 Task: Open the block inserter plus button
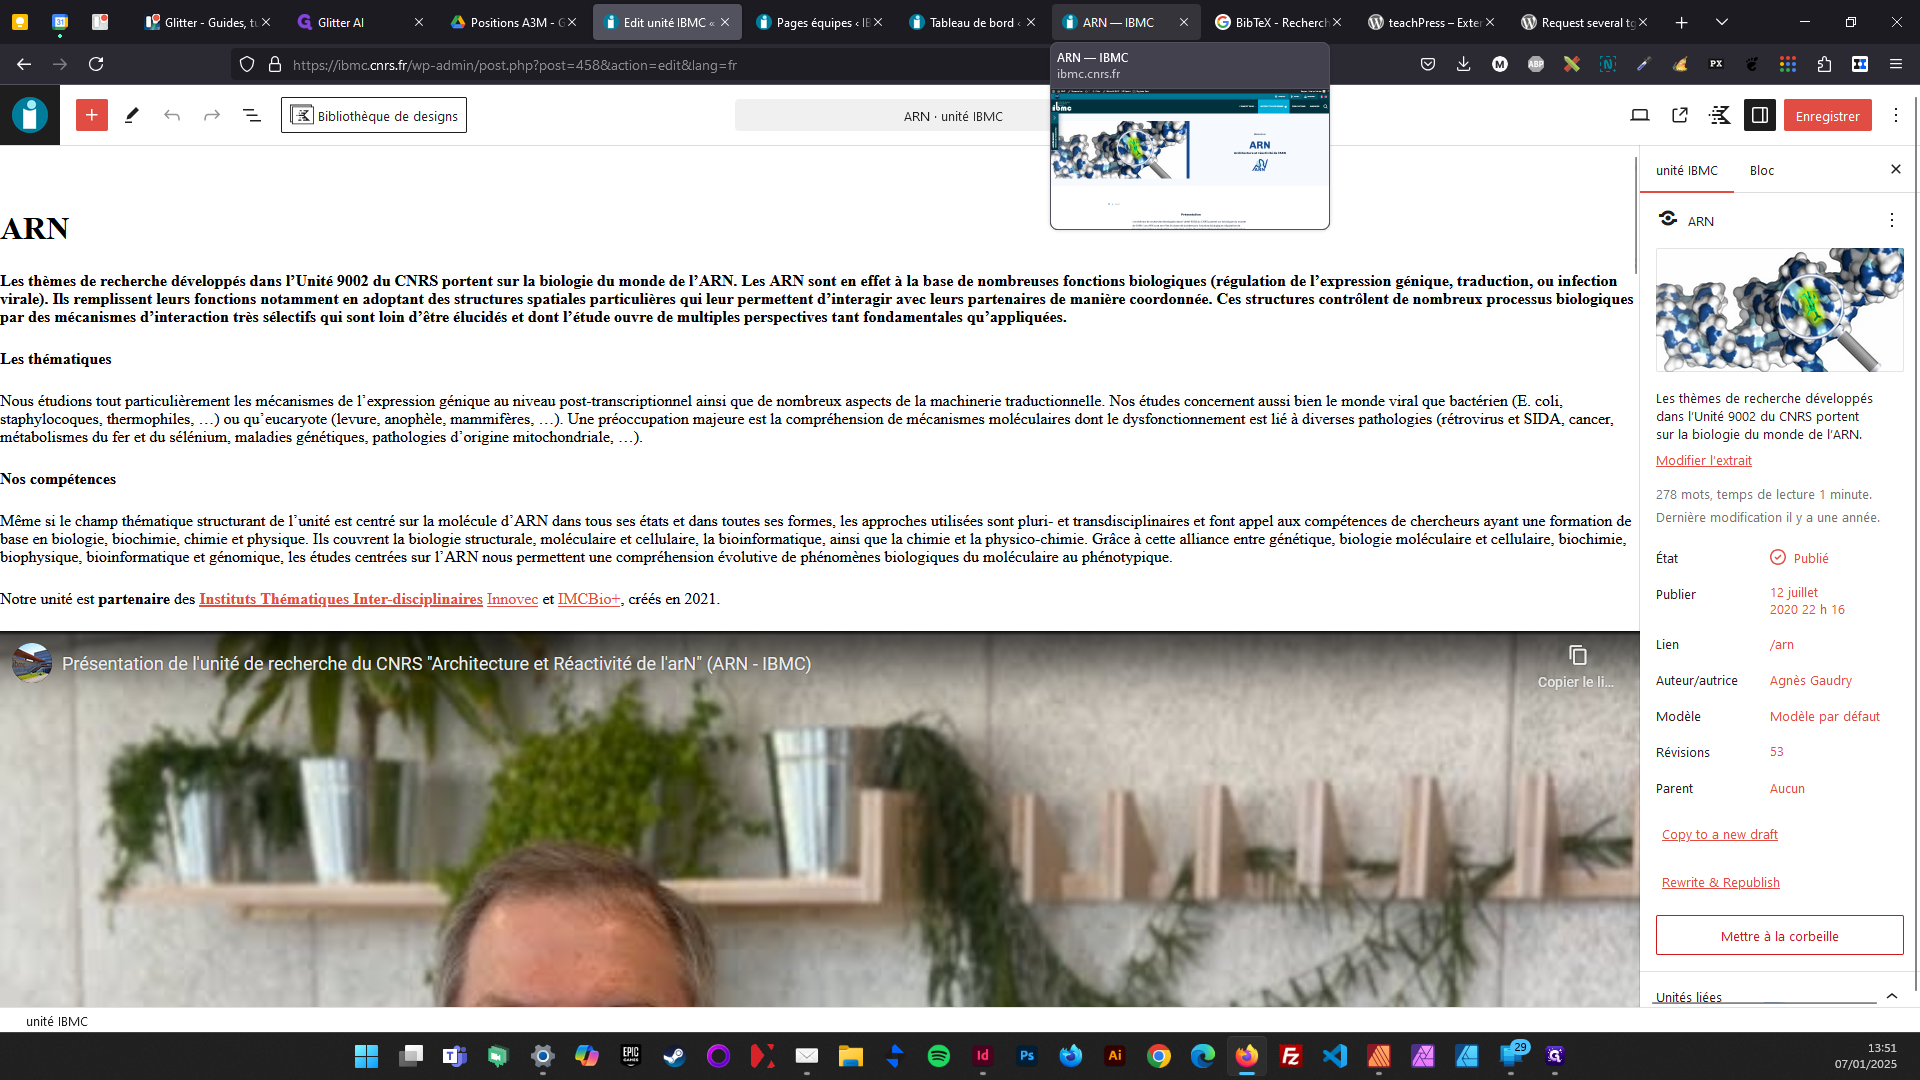tap(91, 115)
